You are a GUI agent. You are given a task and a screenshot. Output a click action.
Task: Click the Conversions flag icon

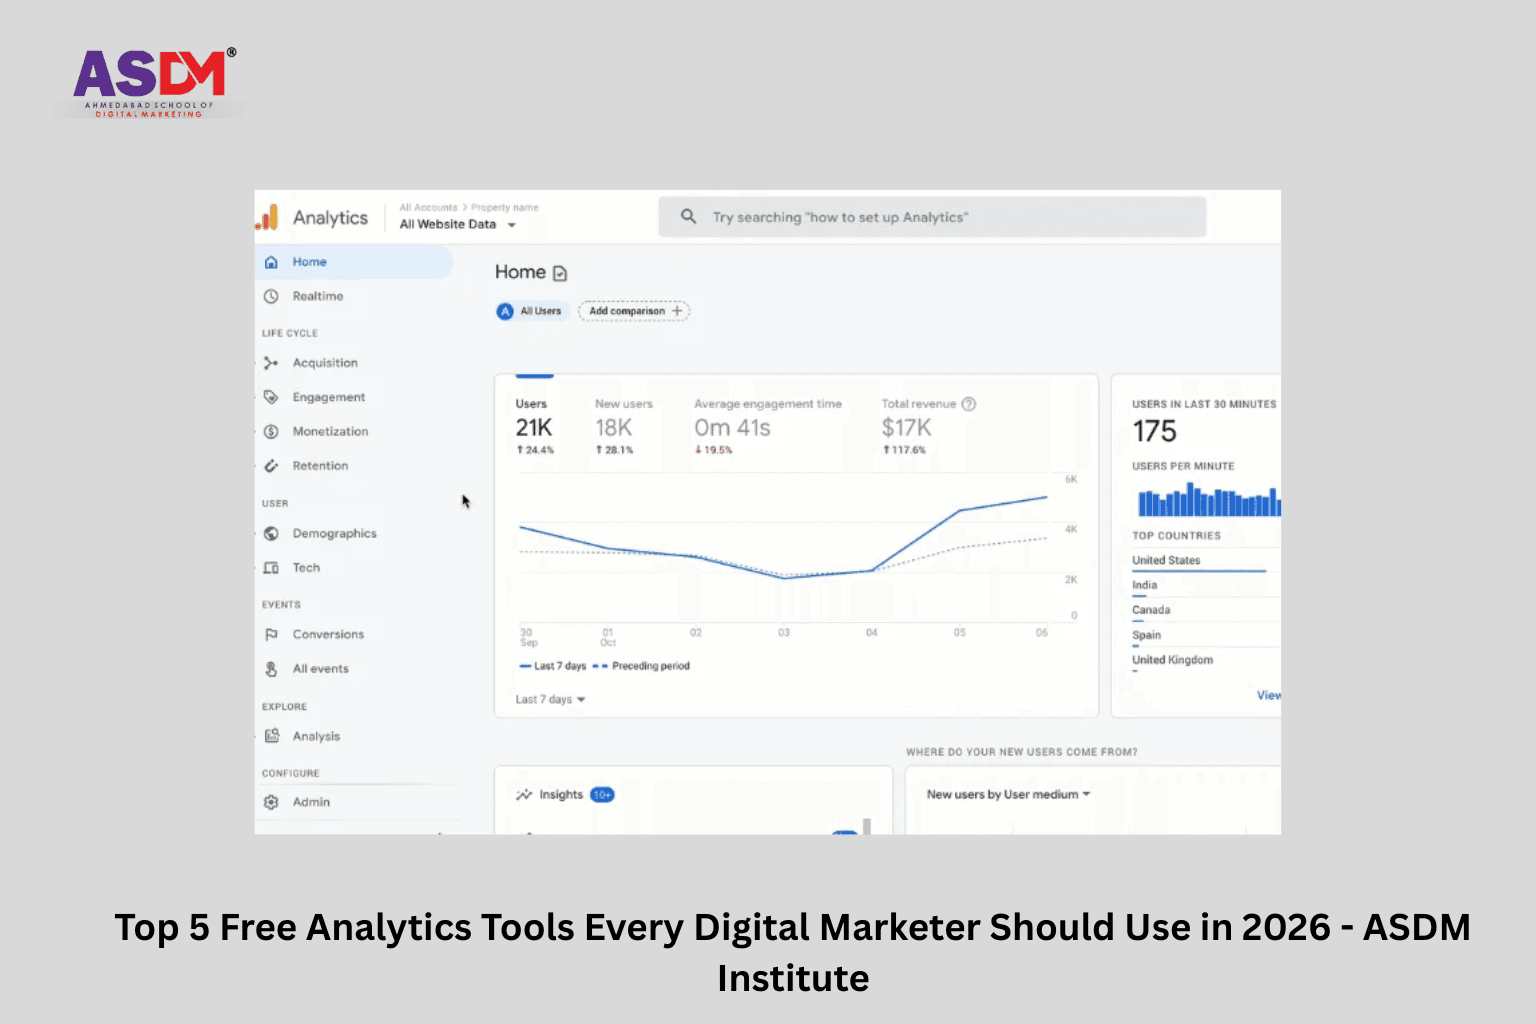click(271, 634)
